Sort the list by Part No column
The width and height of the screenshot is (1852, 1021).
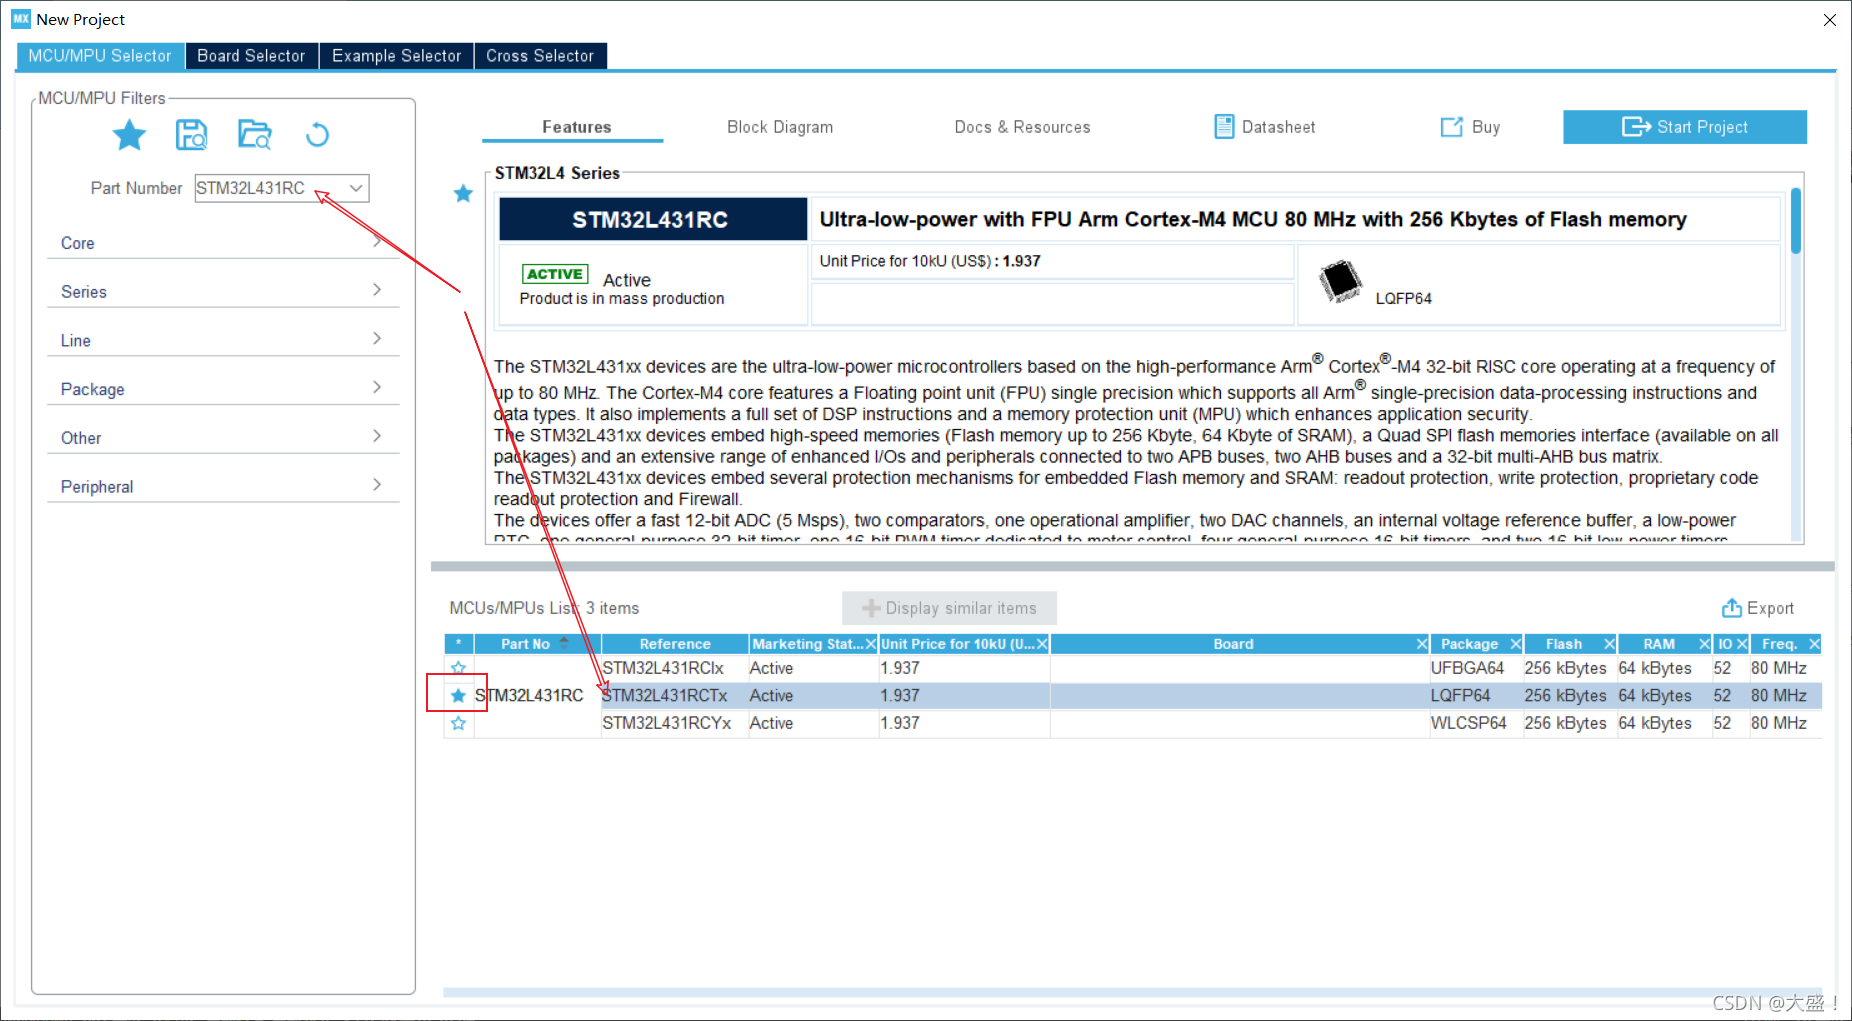(535, 644)
